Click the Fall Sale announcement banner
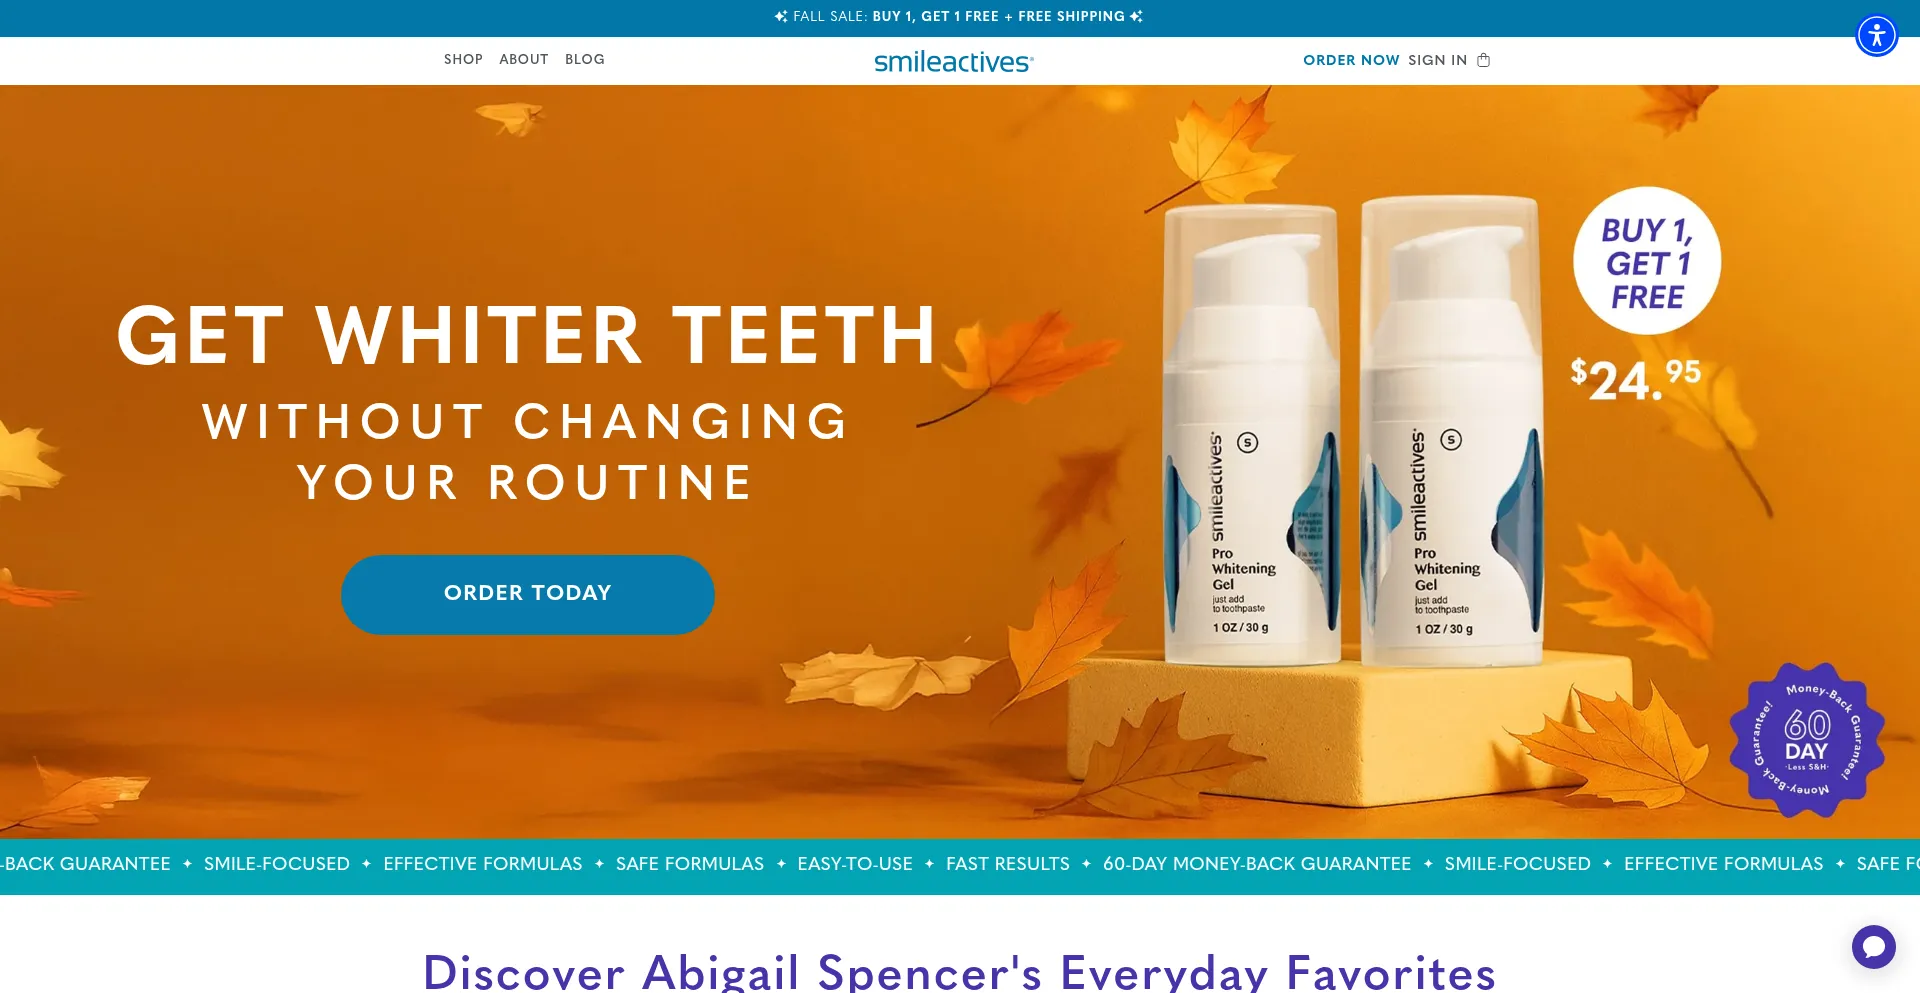This screenshot has height=993, width=1920. (x=959, y=17)
